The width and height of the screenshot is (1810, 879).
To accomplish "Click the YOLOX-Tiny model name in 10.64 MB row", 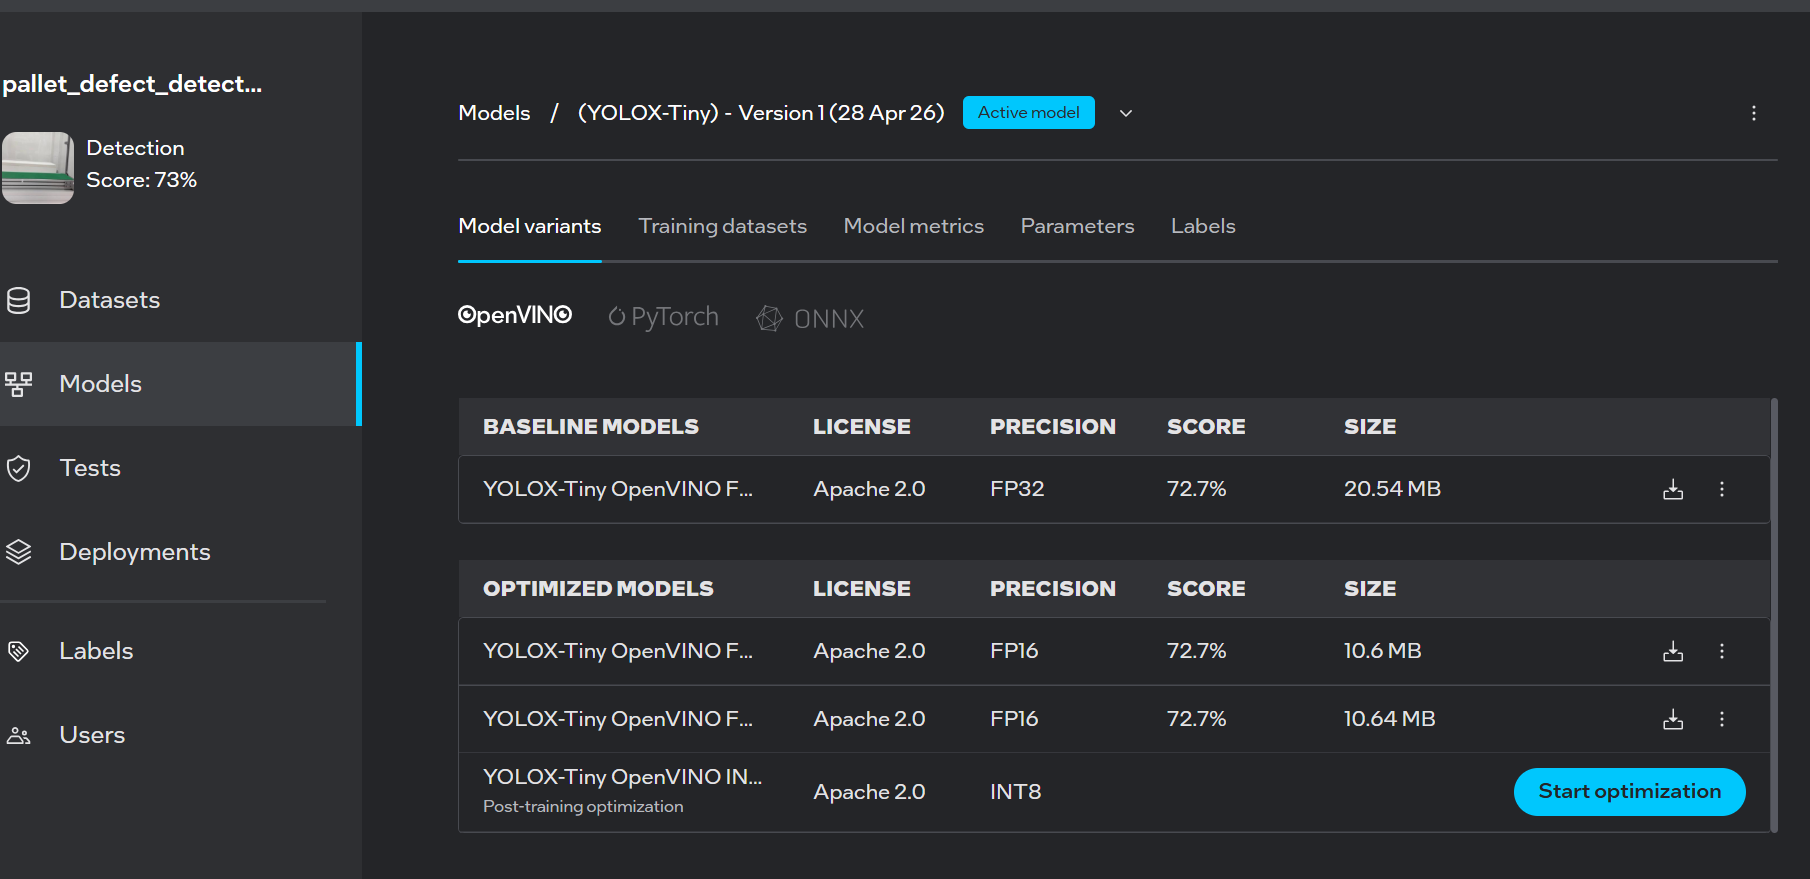I will 618,719.
